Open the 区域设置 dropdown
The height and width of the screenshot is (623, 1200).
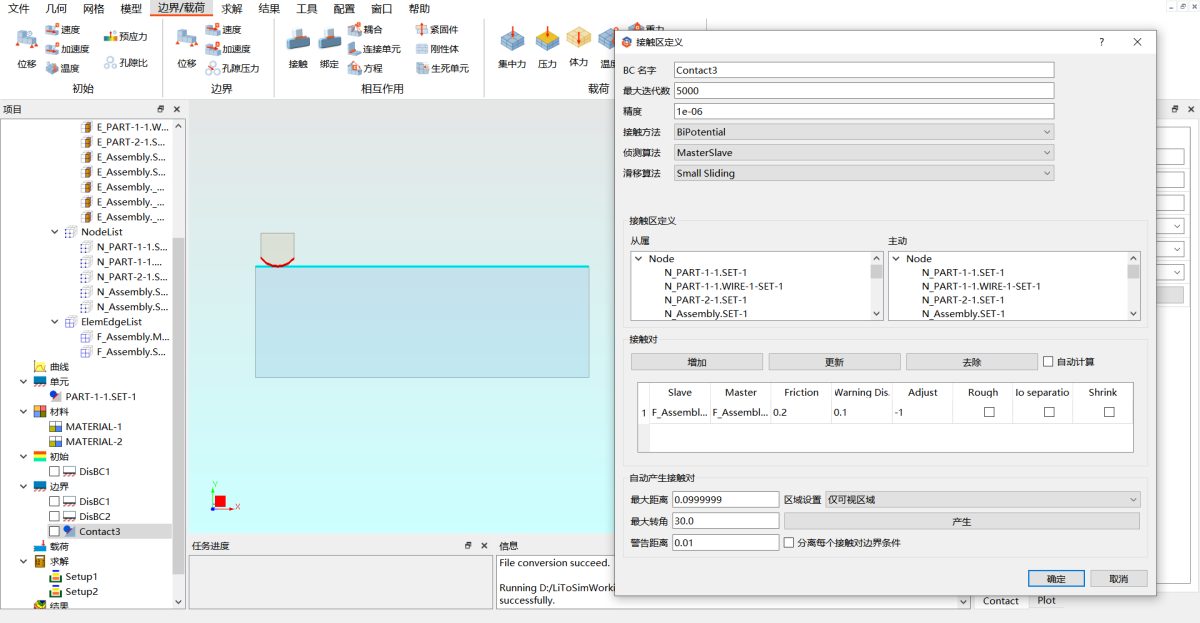click(982, 499)
